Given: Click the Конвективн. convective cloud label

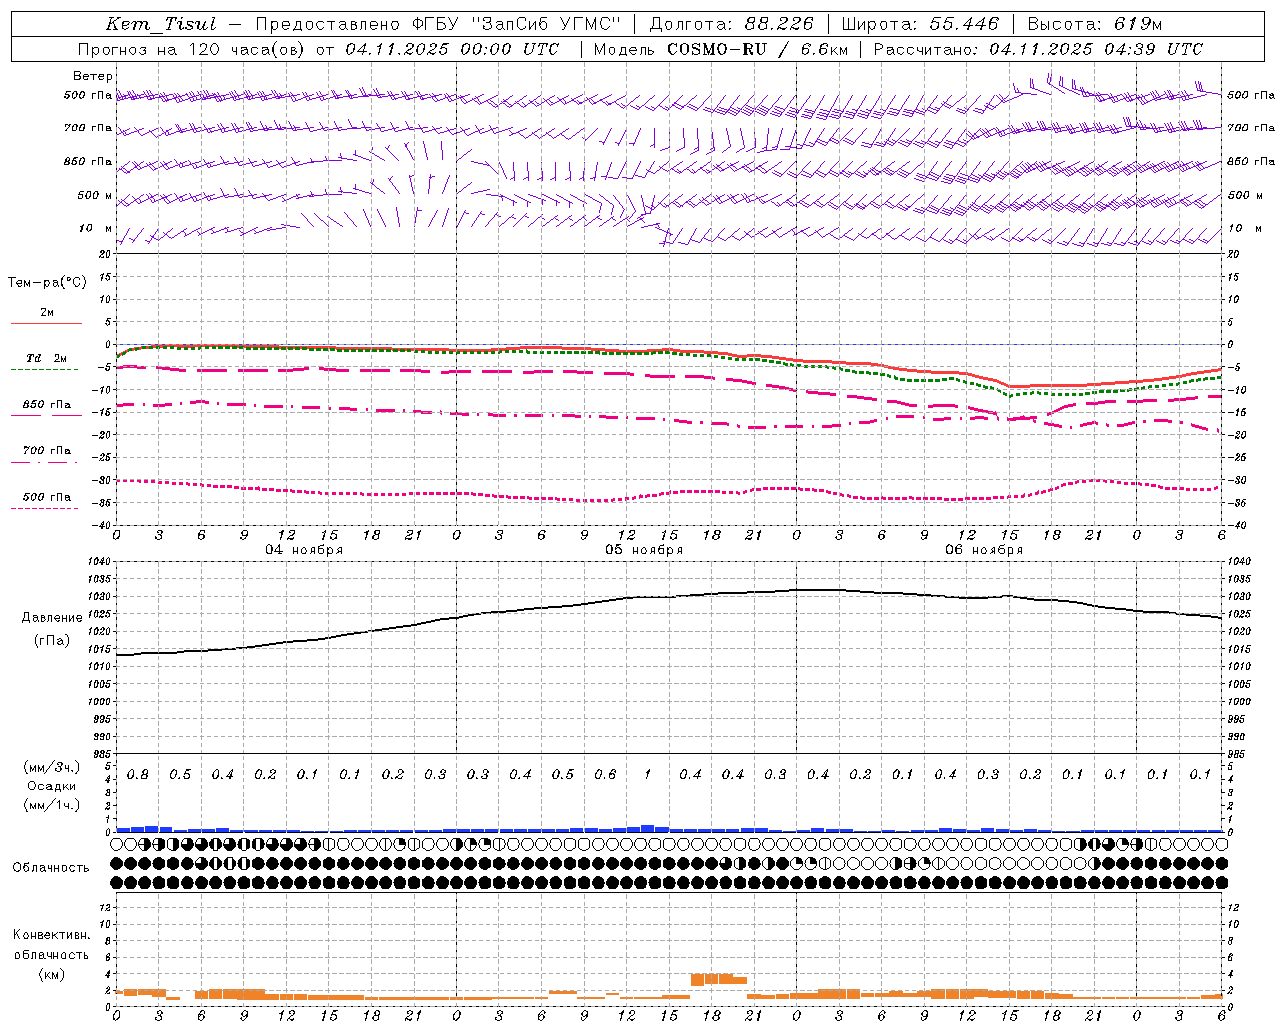Looking at the screenshot, I should pyautogui.click(x=51, y=935).
